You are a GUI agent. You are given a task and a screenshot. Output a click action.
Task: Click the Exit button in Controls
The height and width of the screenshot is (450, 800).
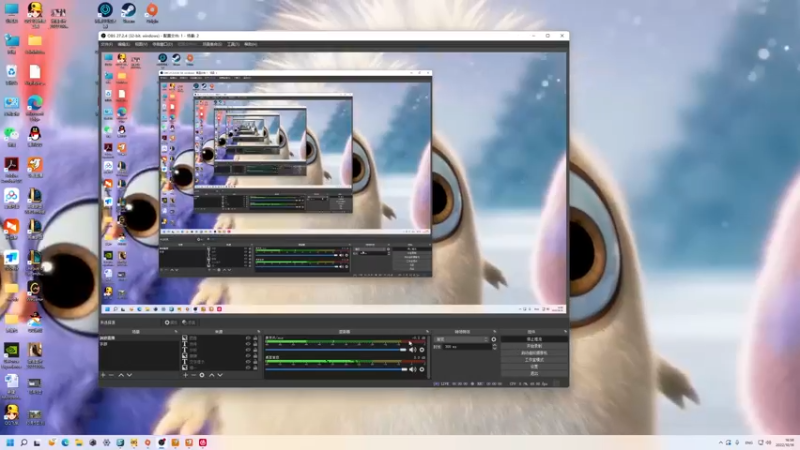(x=534, y=373)
